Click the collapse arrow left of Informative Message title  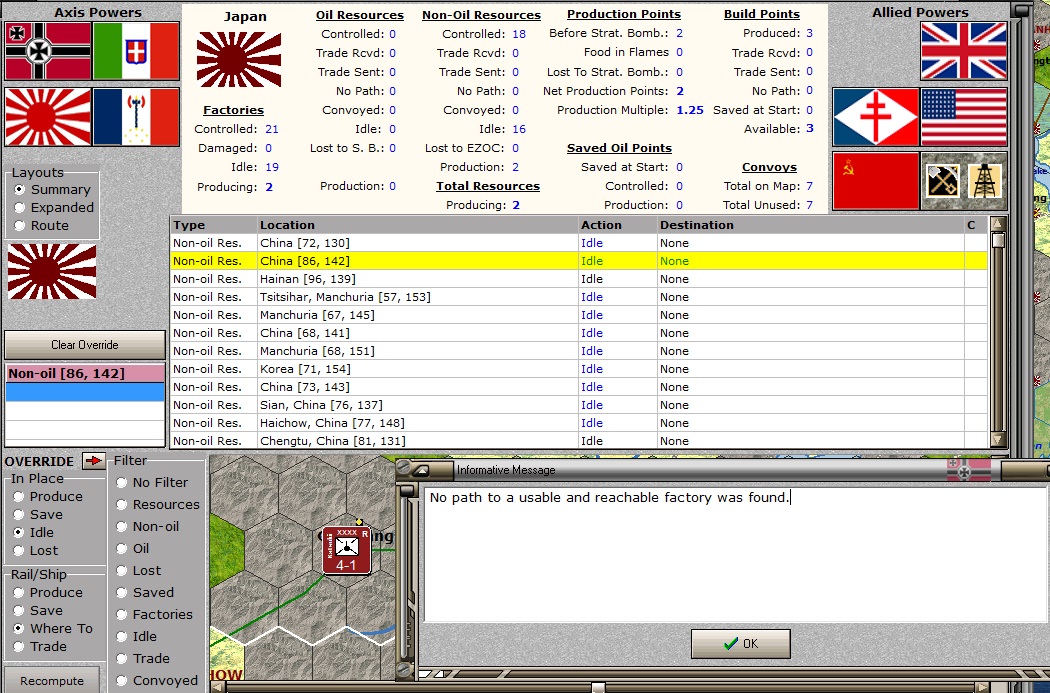pos(420,470)
